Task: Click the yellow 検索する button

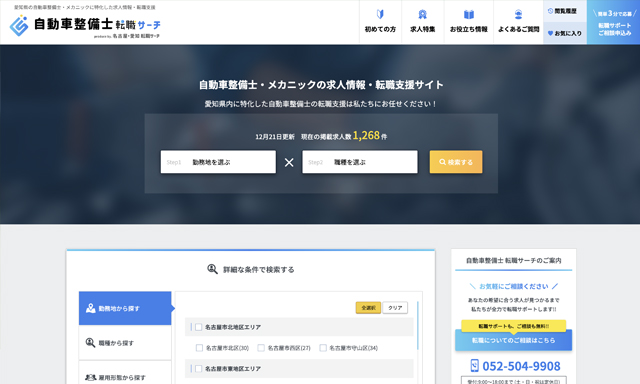Action: click(x=456, y=162)
